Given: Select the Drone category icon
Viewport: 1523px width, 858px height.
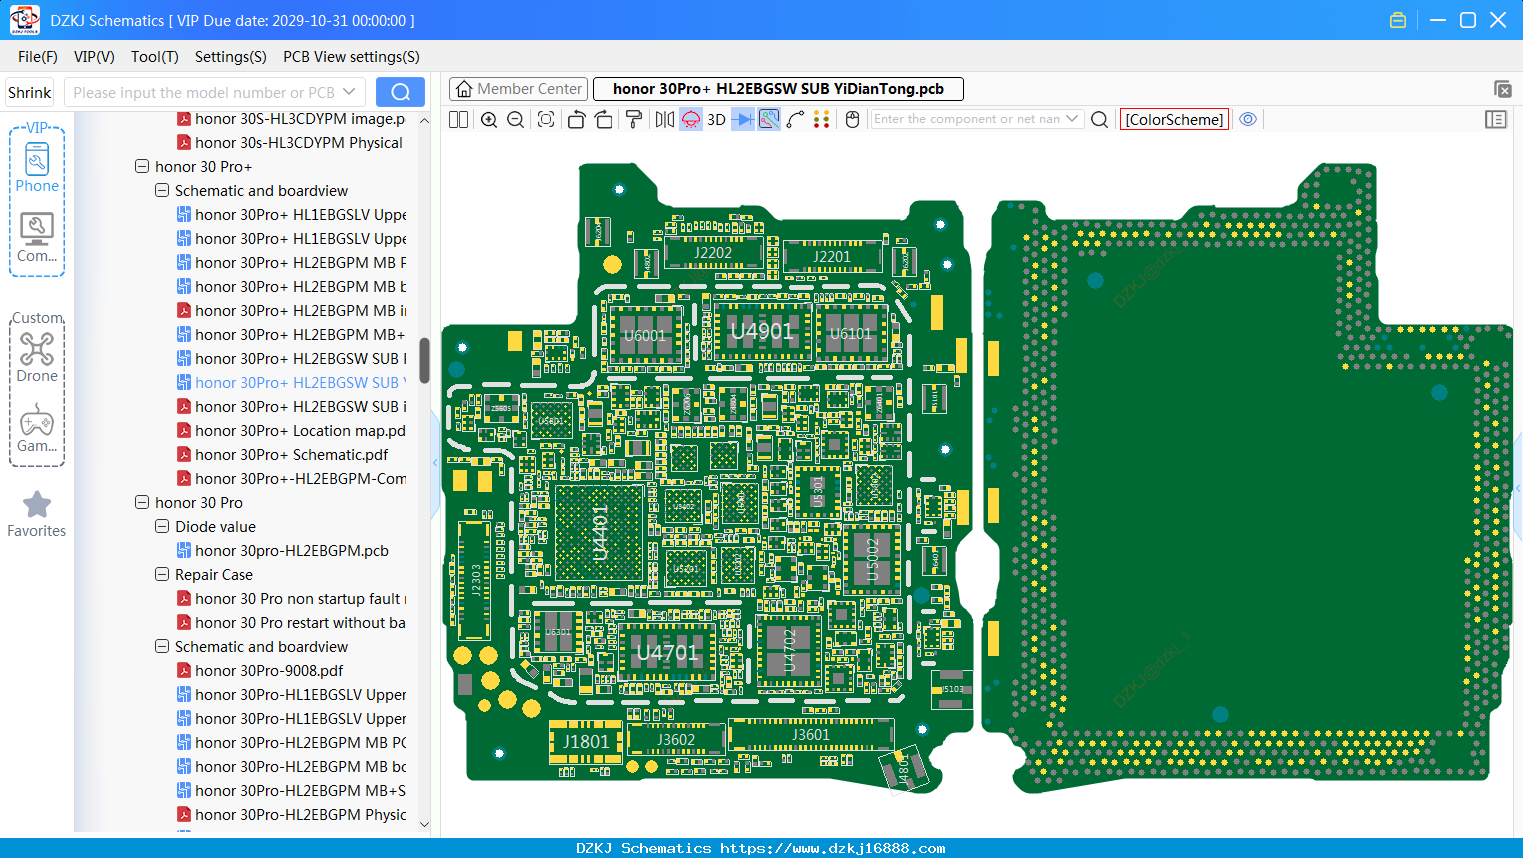Looking at the screenshot, I should [37, 357].
